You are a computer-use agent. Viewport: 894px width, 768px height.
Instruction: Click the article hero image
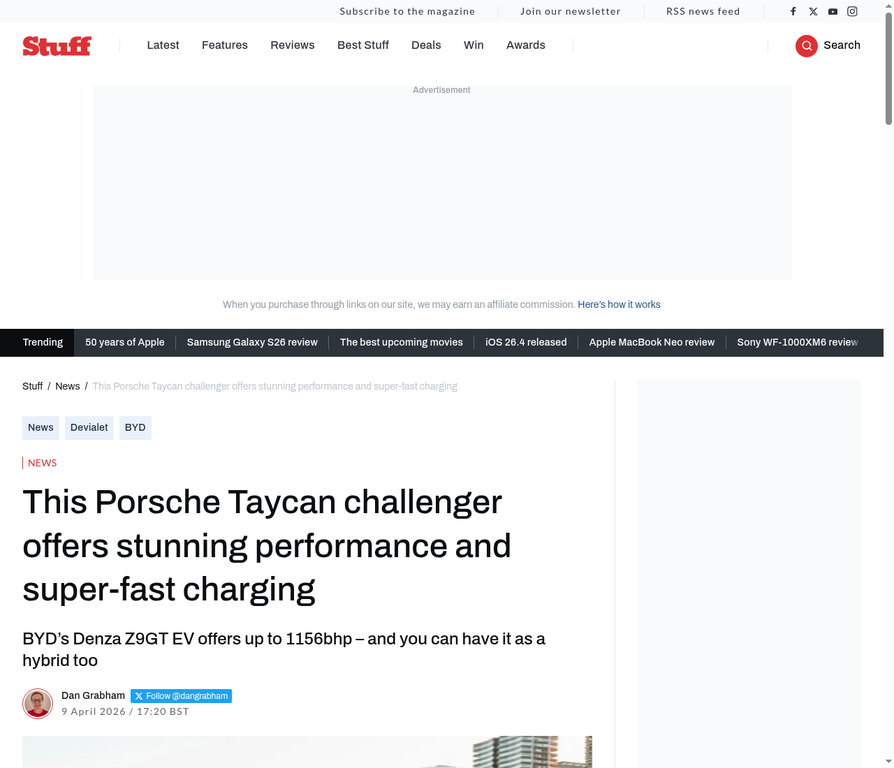[307, 751]
